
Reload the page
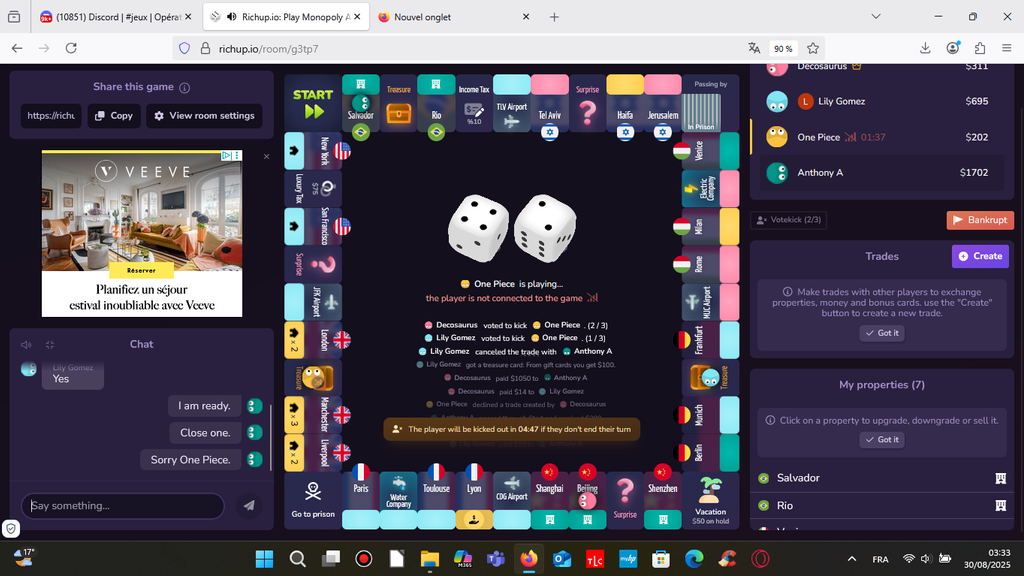point(71,48)
